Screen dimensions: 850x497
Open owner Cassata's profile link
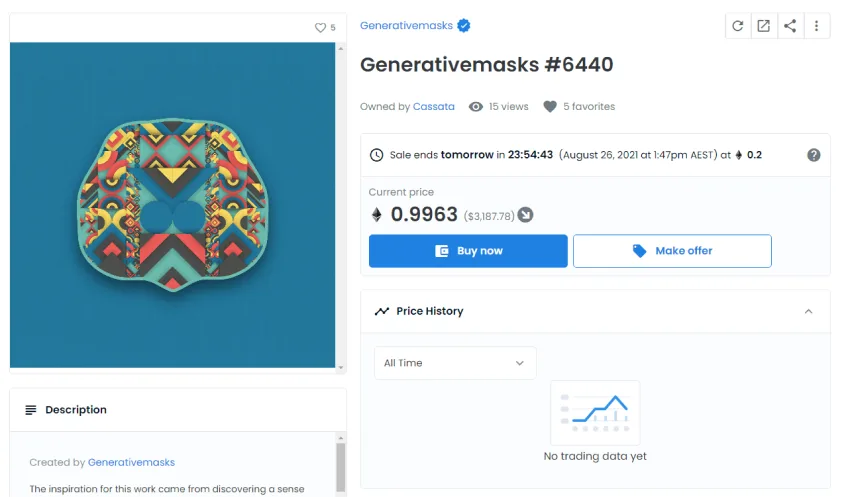tap(434, 107)
